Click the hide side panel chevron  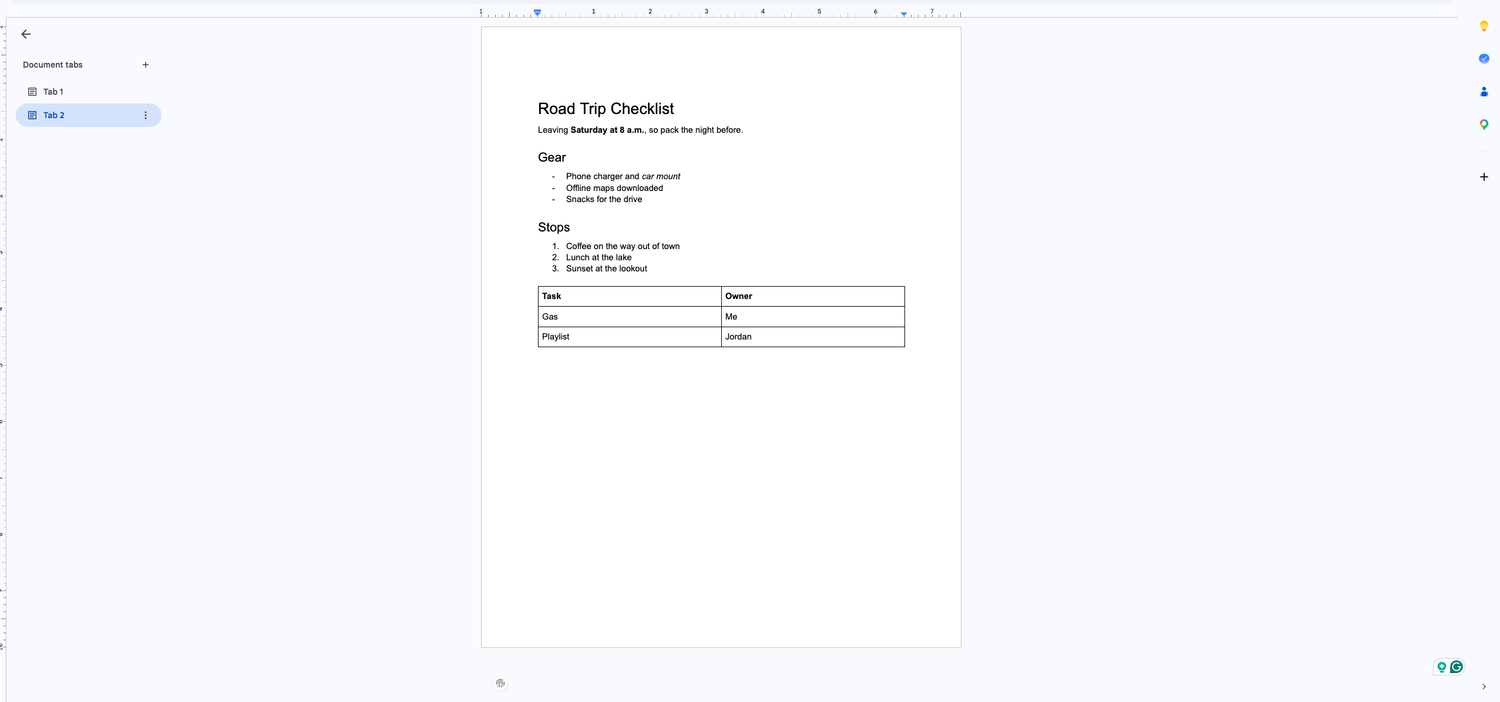coord(1484,687)
